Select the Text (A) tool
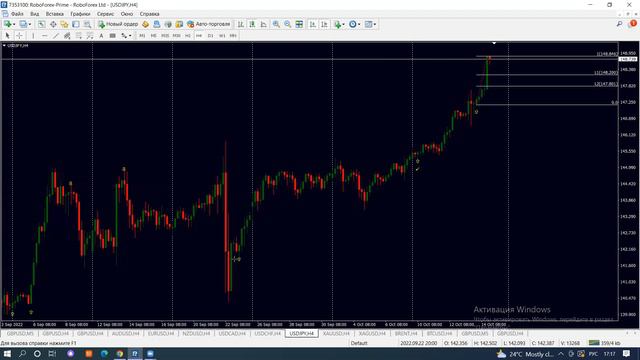This screenshot has width=640, height=360. (101, 36)
